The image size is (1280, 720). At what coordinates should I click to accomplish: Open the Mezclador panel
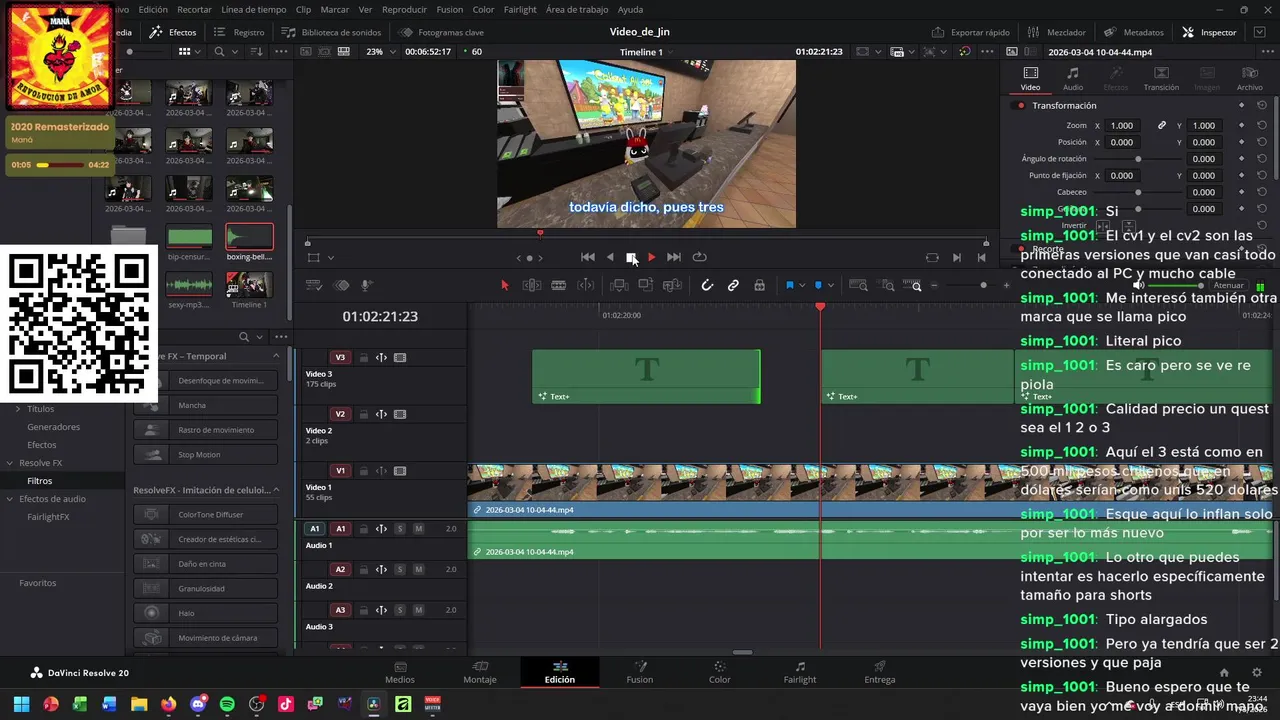[1057, 32]
